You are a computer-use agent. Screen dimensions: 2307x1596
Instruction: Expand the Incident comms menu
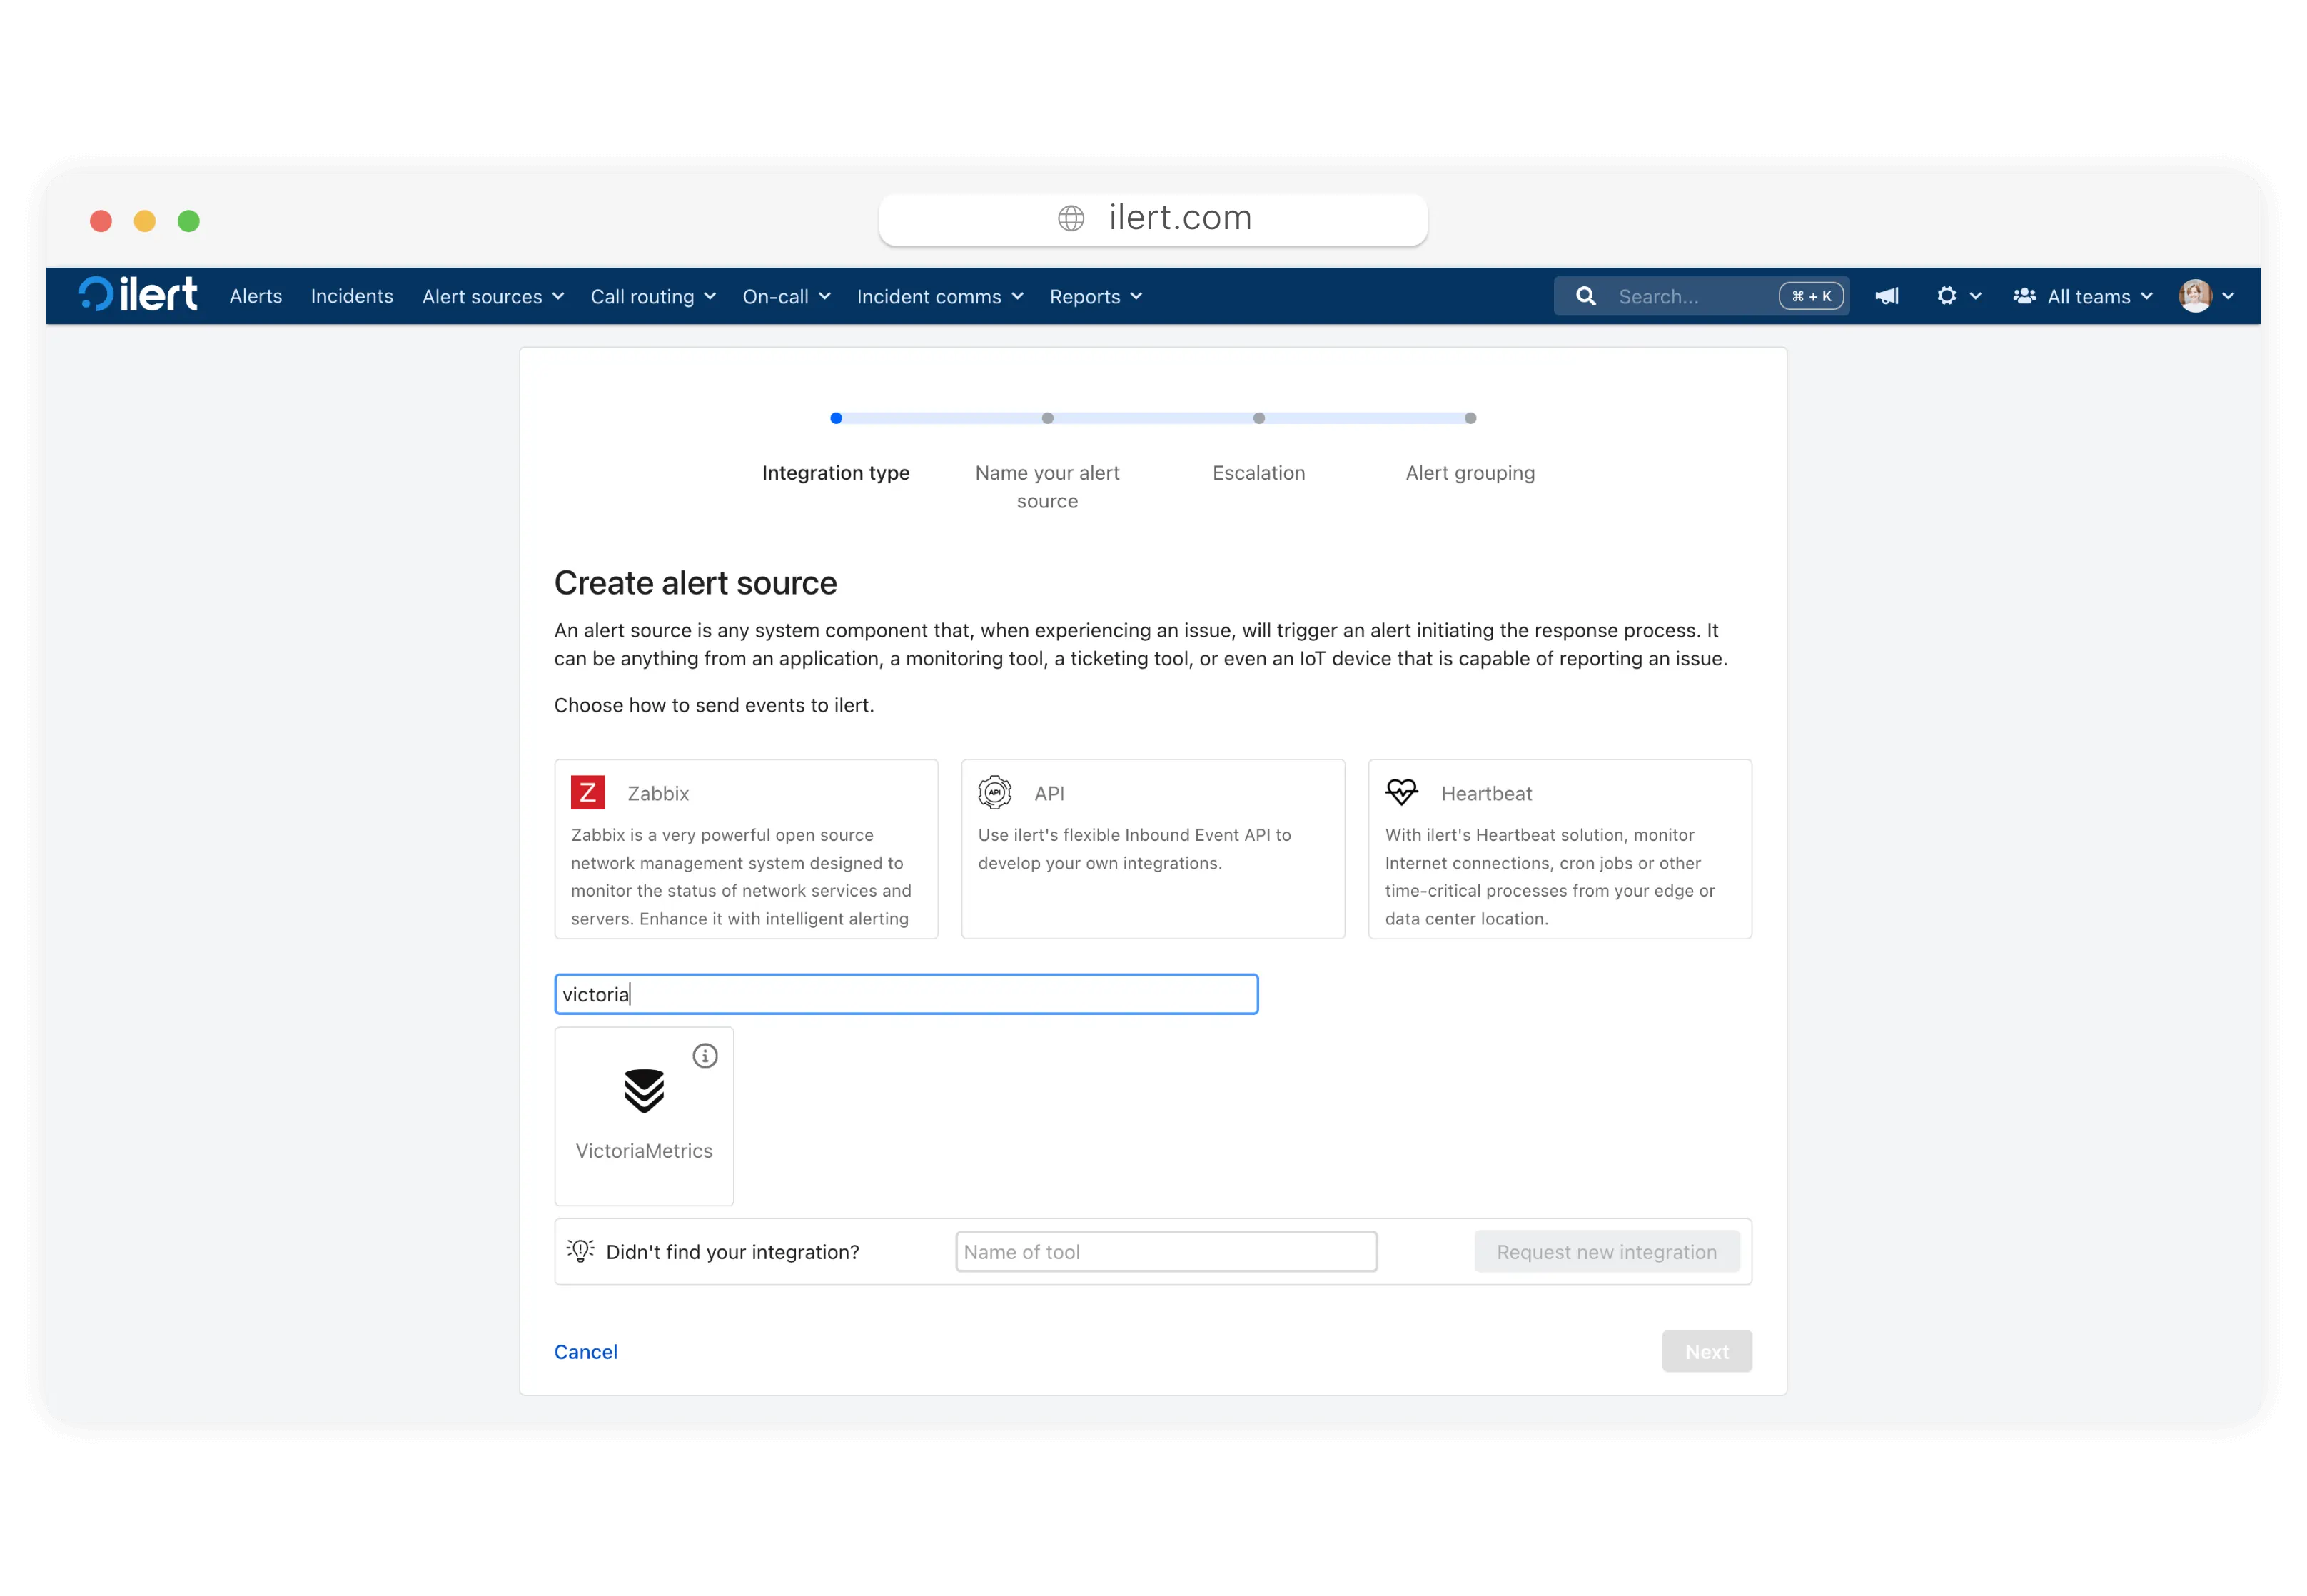940,297
